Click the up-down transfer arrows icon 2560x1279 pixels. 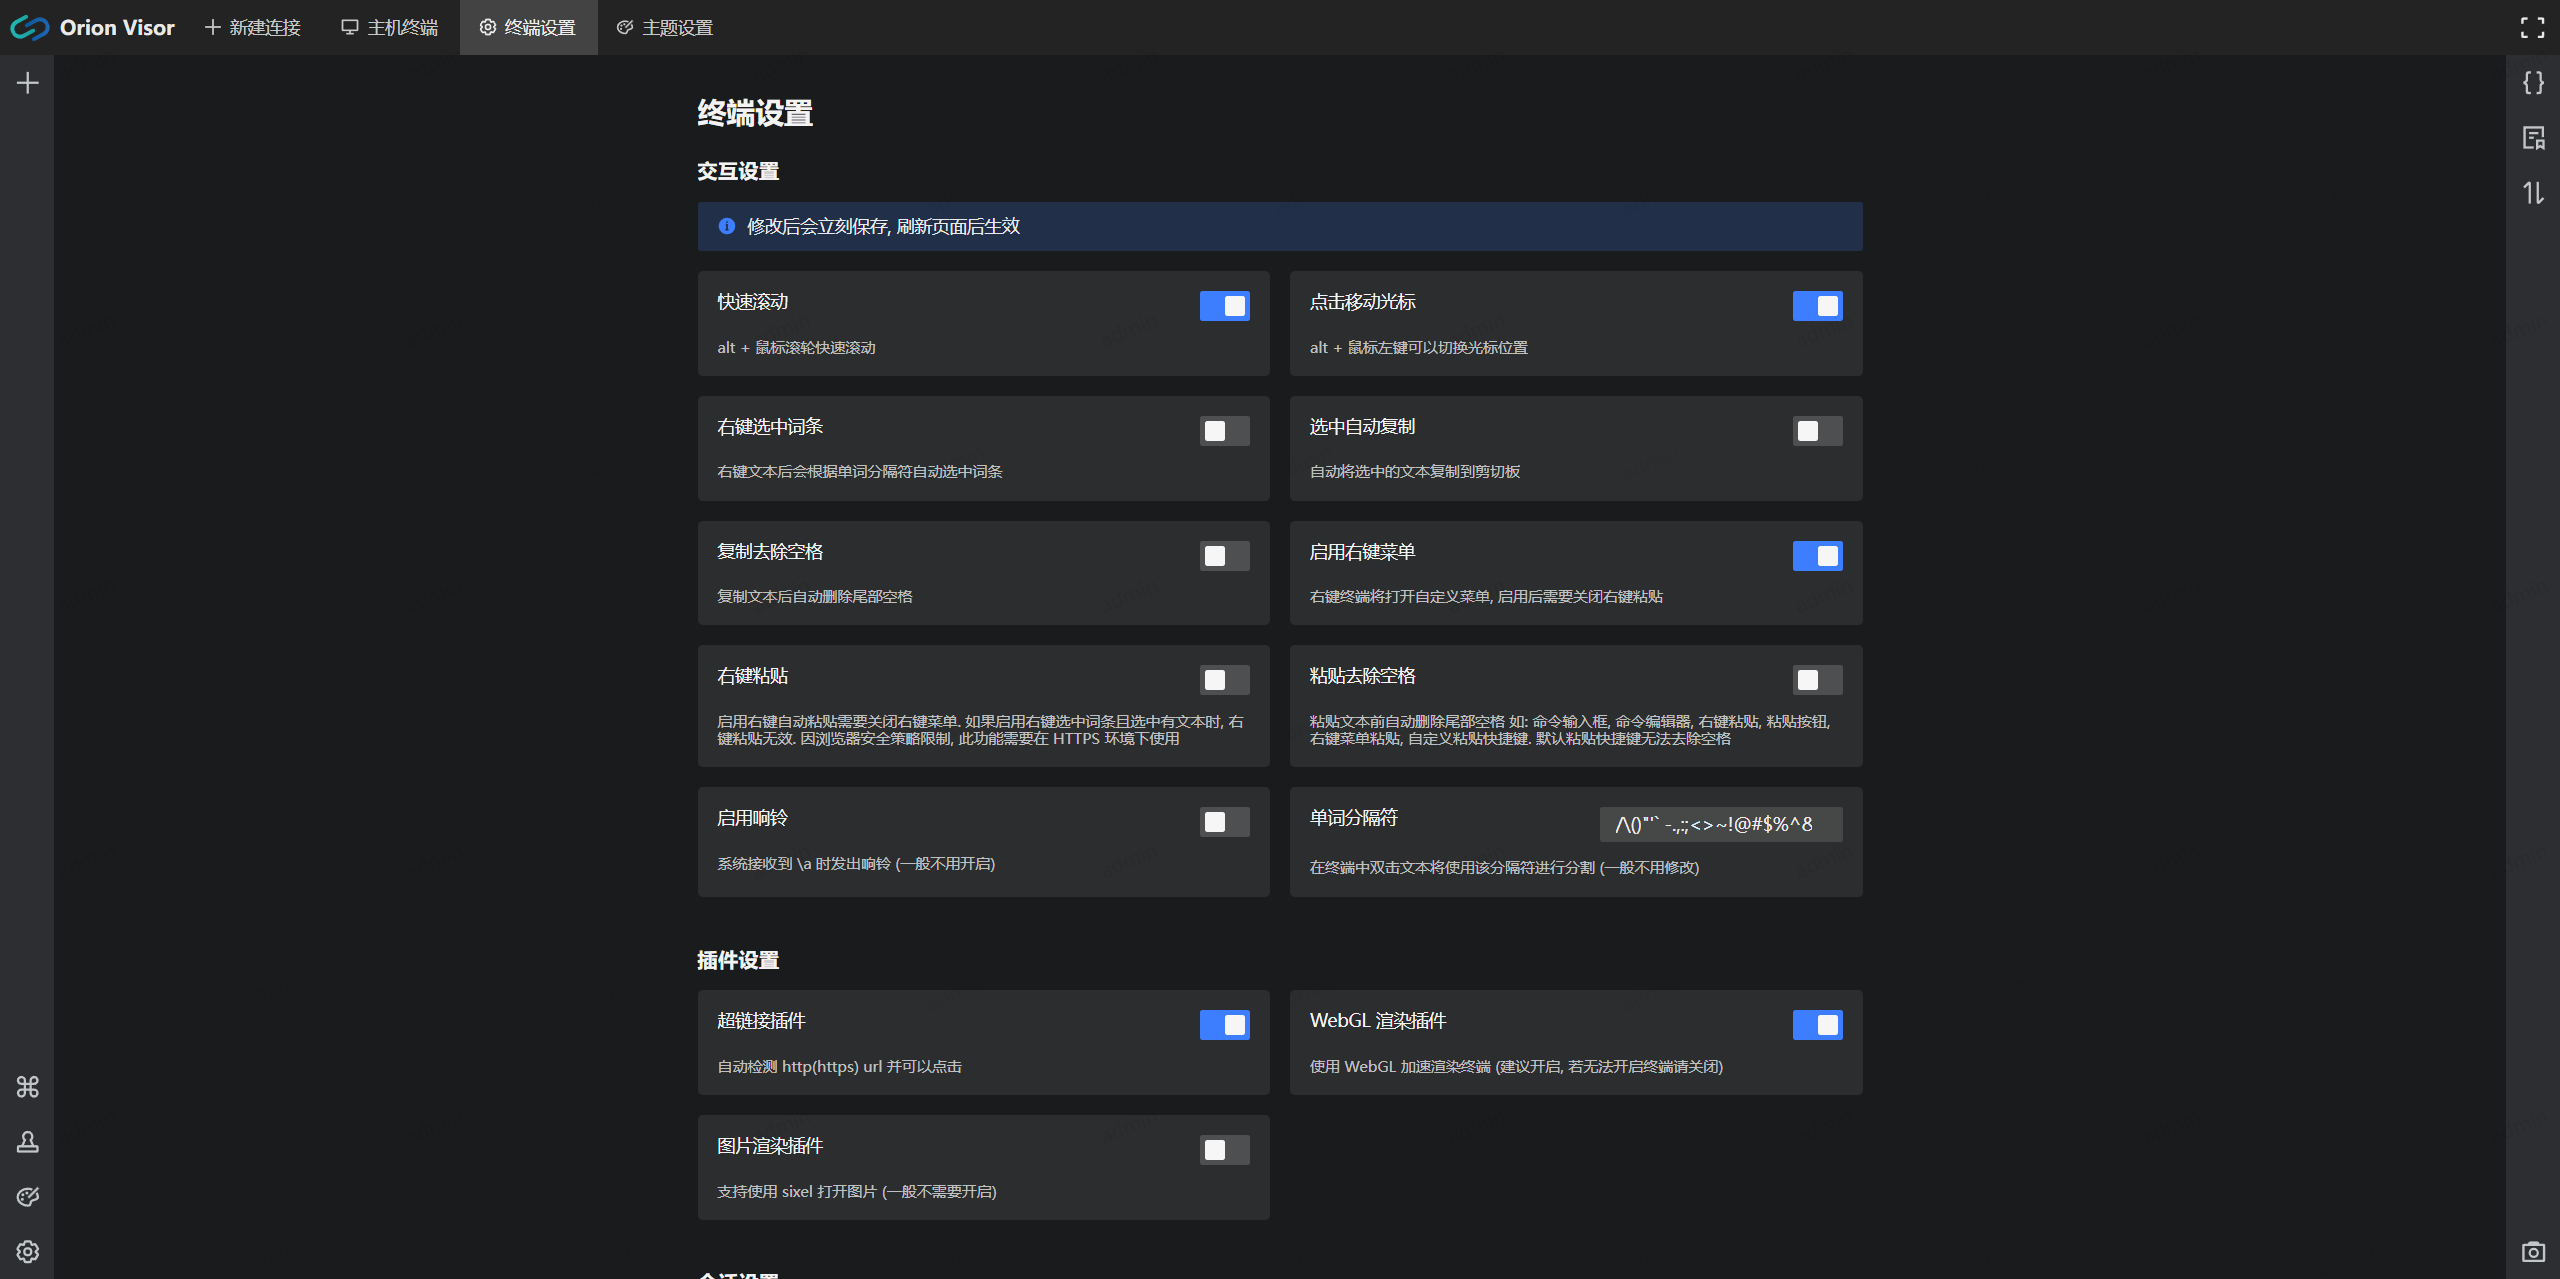click(2533, 193)
